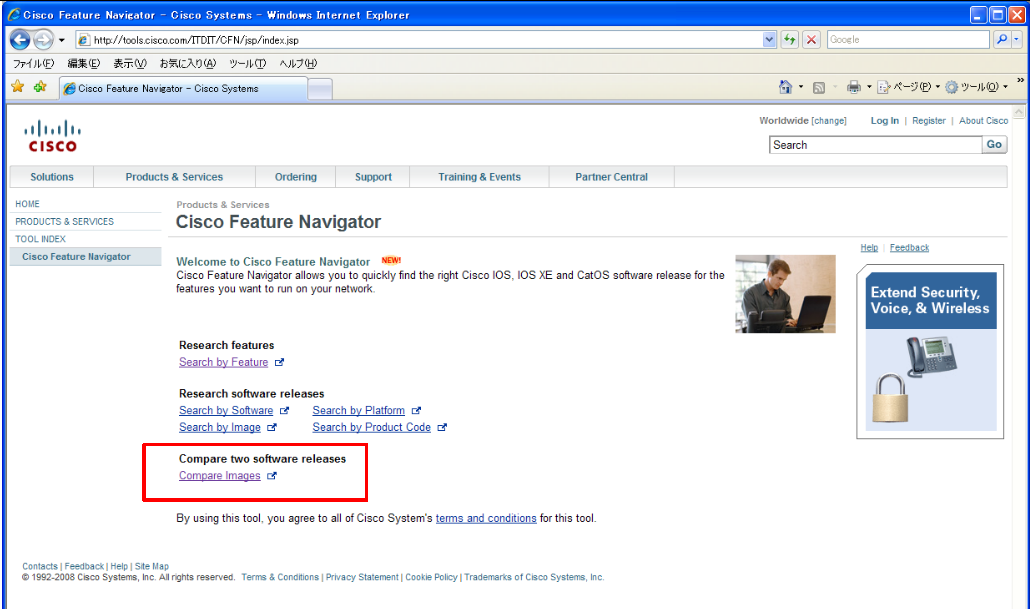Open the ファイル(F) menu
The image size is (1030, 609).
(x=33, y=63)
